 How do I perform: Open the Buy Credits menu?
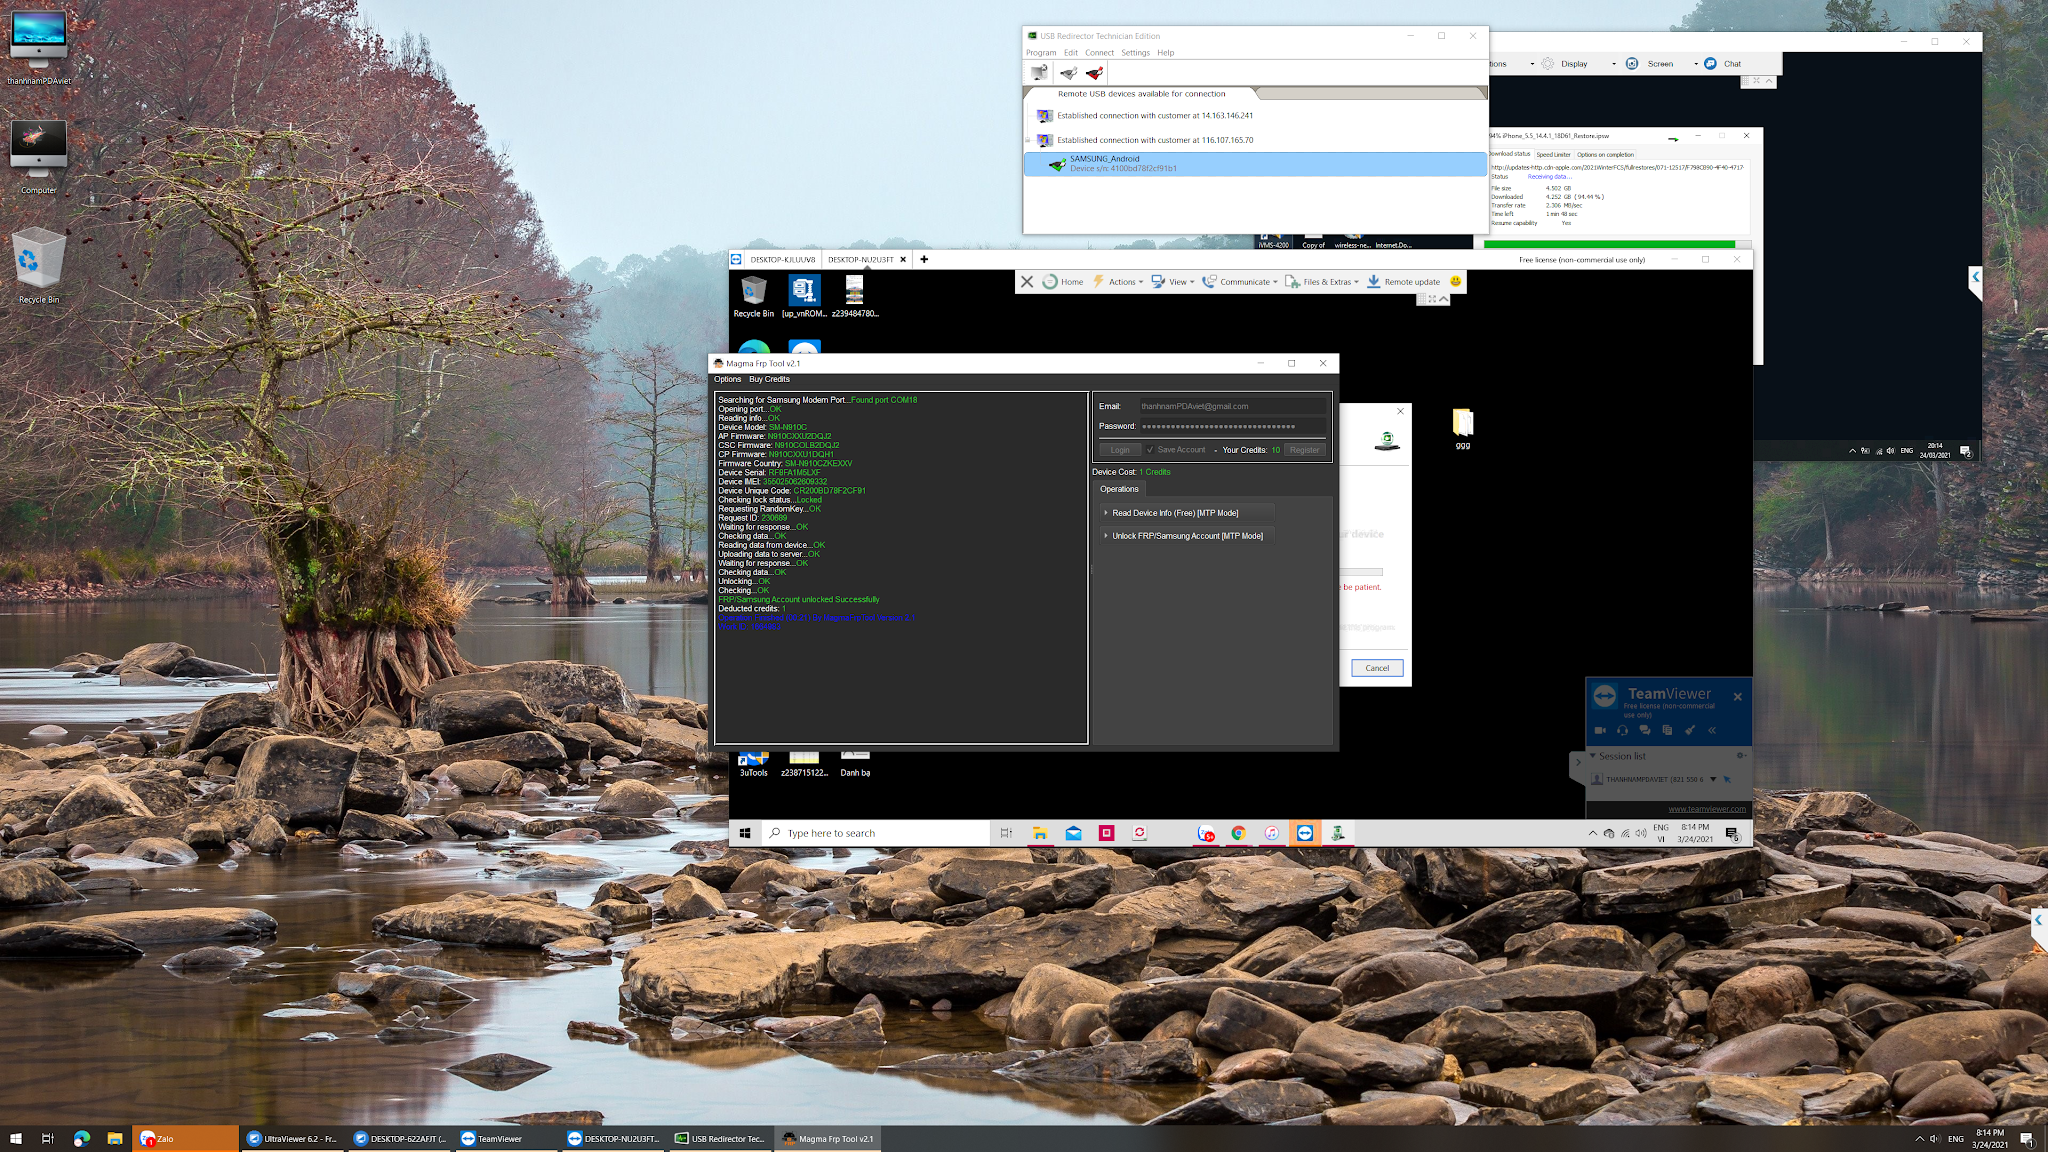tap(769, 379)
